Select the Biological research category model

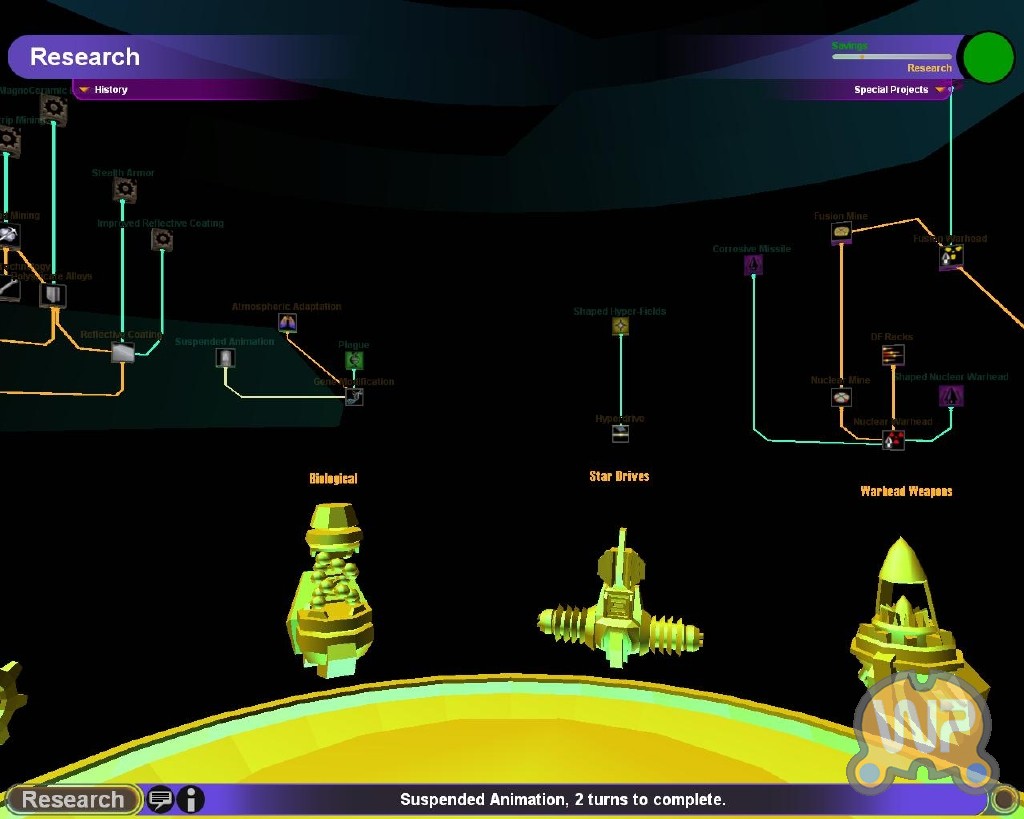click(333, 590)
